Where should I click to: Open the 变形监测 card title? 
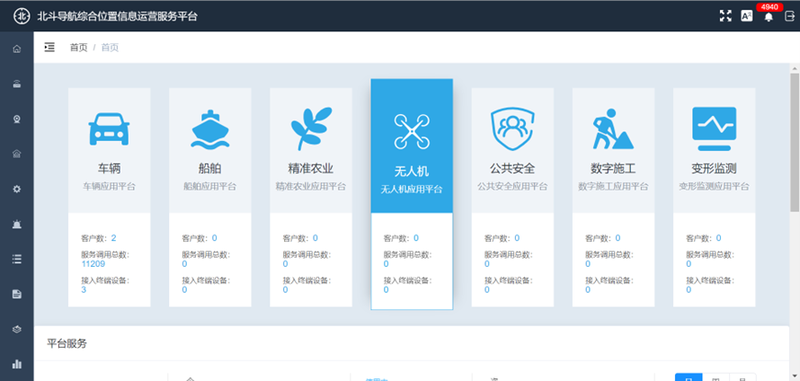[x=714, y=168]
